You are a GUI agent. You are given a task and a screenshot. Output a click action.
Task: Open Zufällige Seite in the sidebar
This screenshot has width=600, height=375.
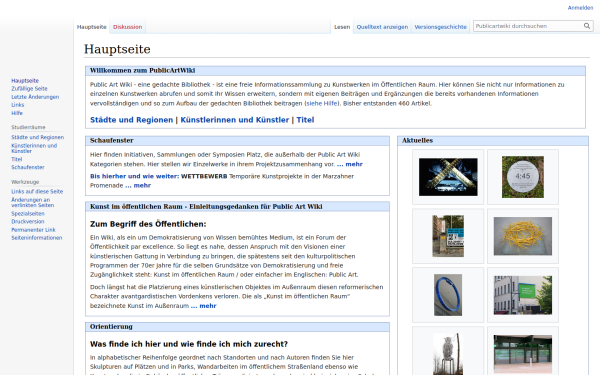29,89
